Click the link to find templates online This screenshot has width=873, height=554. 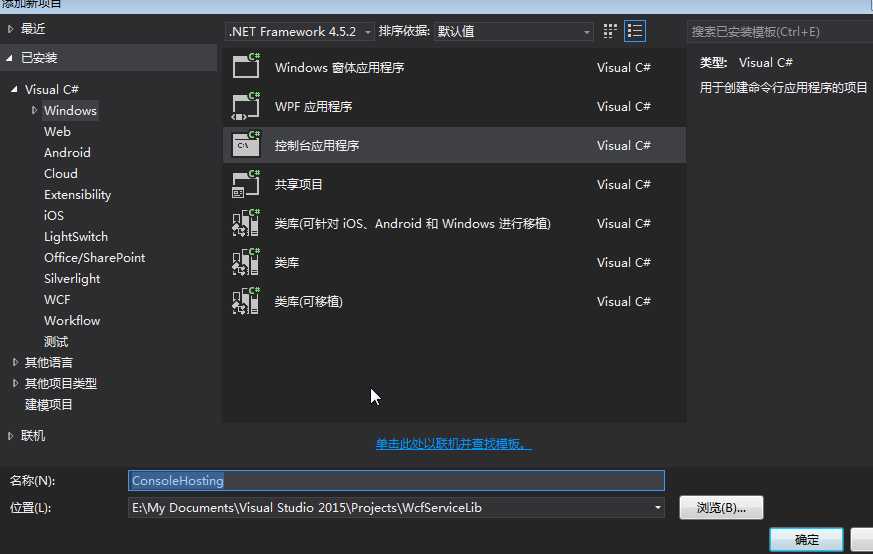click(x=453, y=444)
